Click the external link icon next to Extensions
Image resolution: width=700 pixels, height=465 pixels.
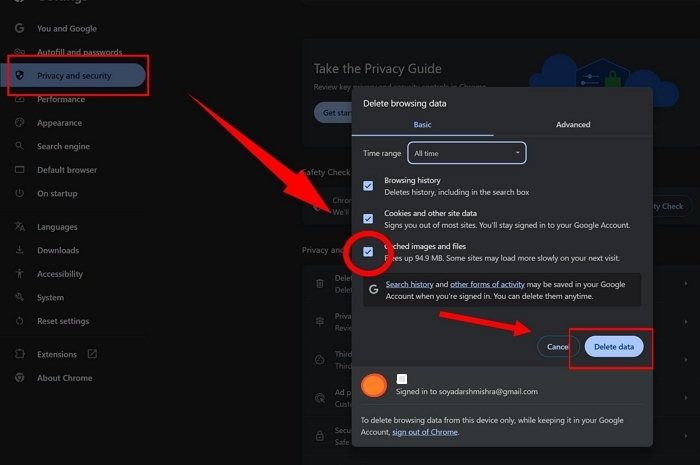point(92,354)
